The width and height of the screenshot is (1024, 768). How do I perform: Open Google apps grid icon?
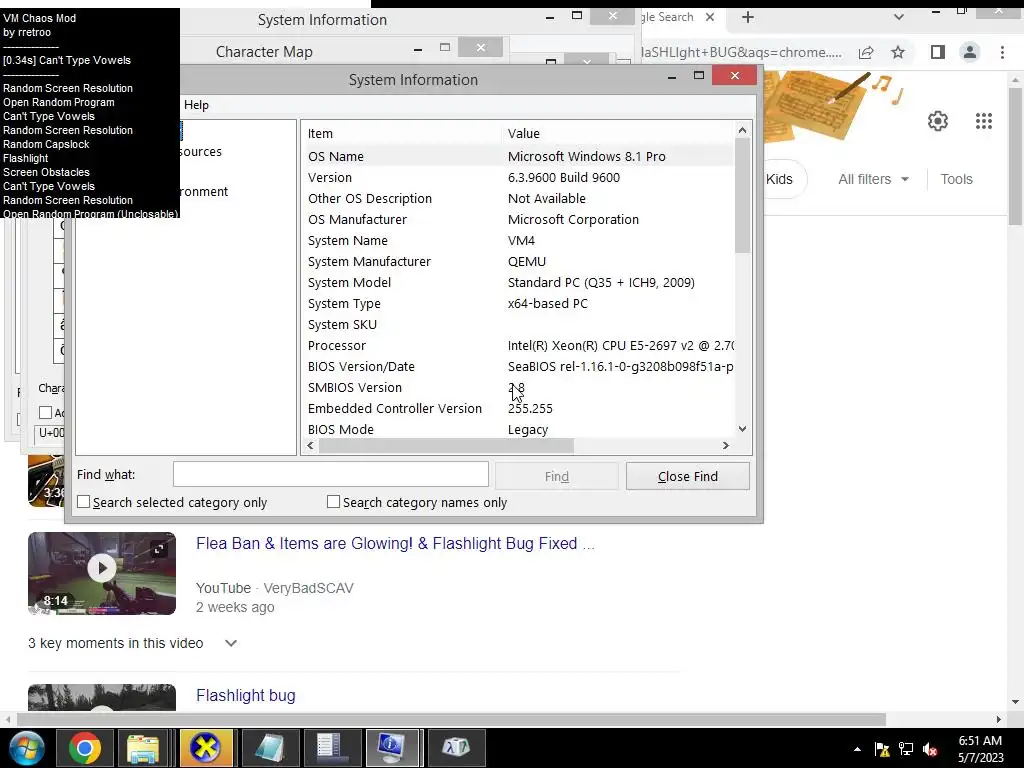[984, 121]
